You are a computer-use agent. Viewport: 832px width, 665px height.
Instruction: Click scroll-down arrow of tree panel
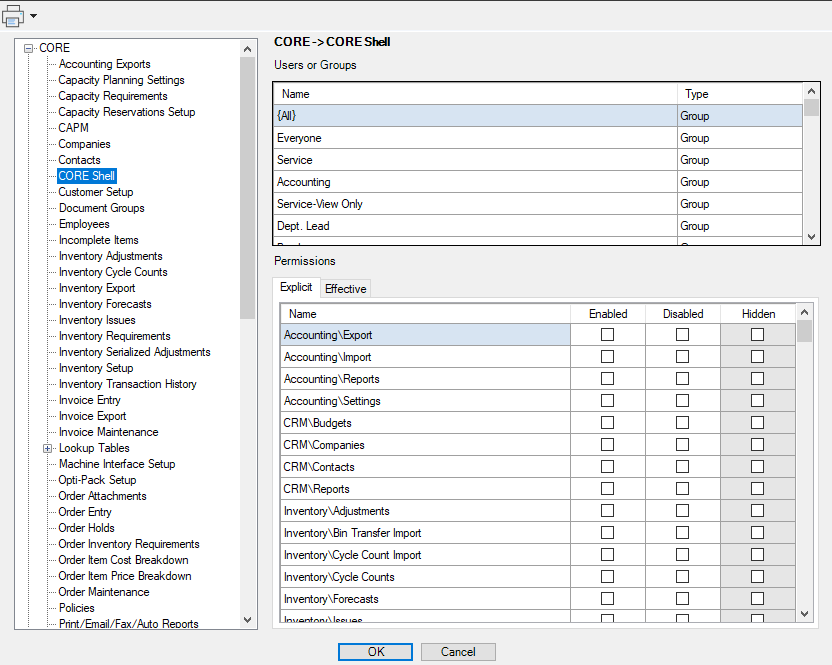click(x=247, y=619)
